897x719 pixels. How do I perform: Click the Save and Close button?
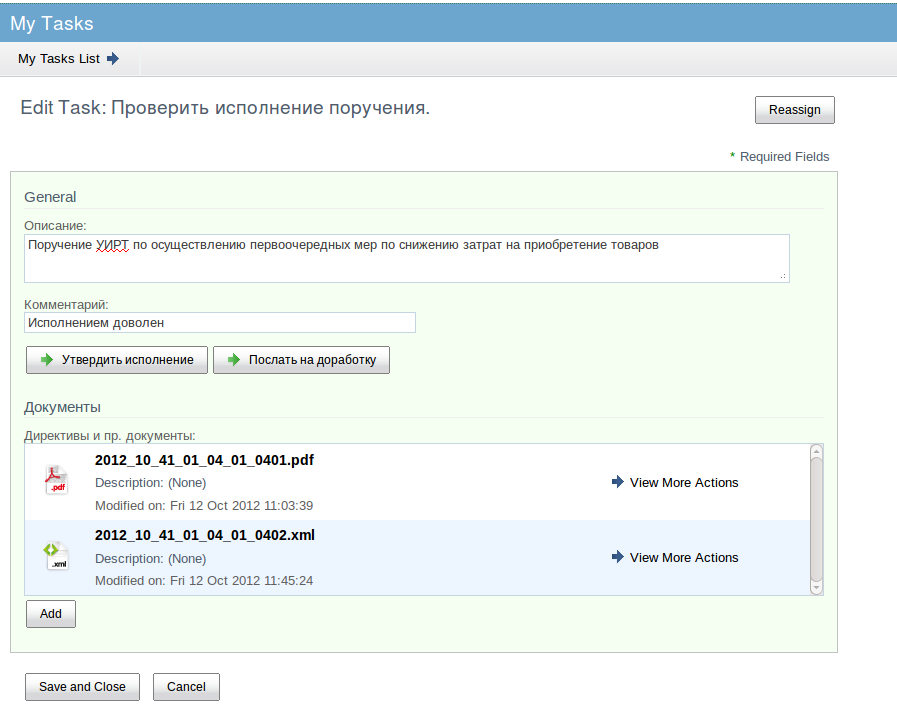pyautogui.click(x=82, y=687)
